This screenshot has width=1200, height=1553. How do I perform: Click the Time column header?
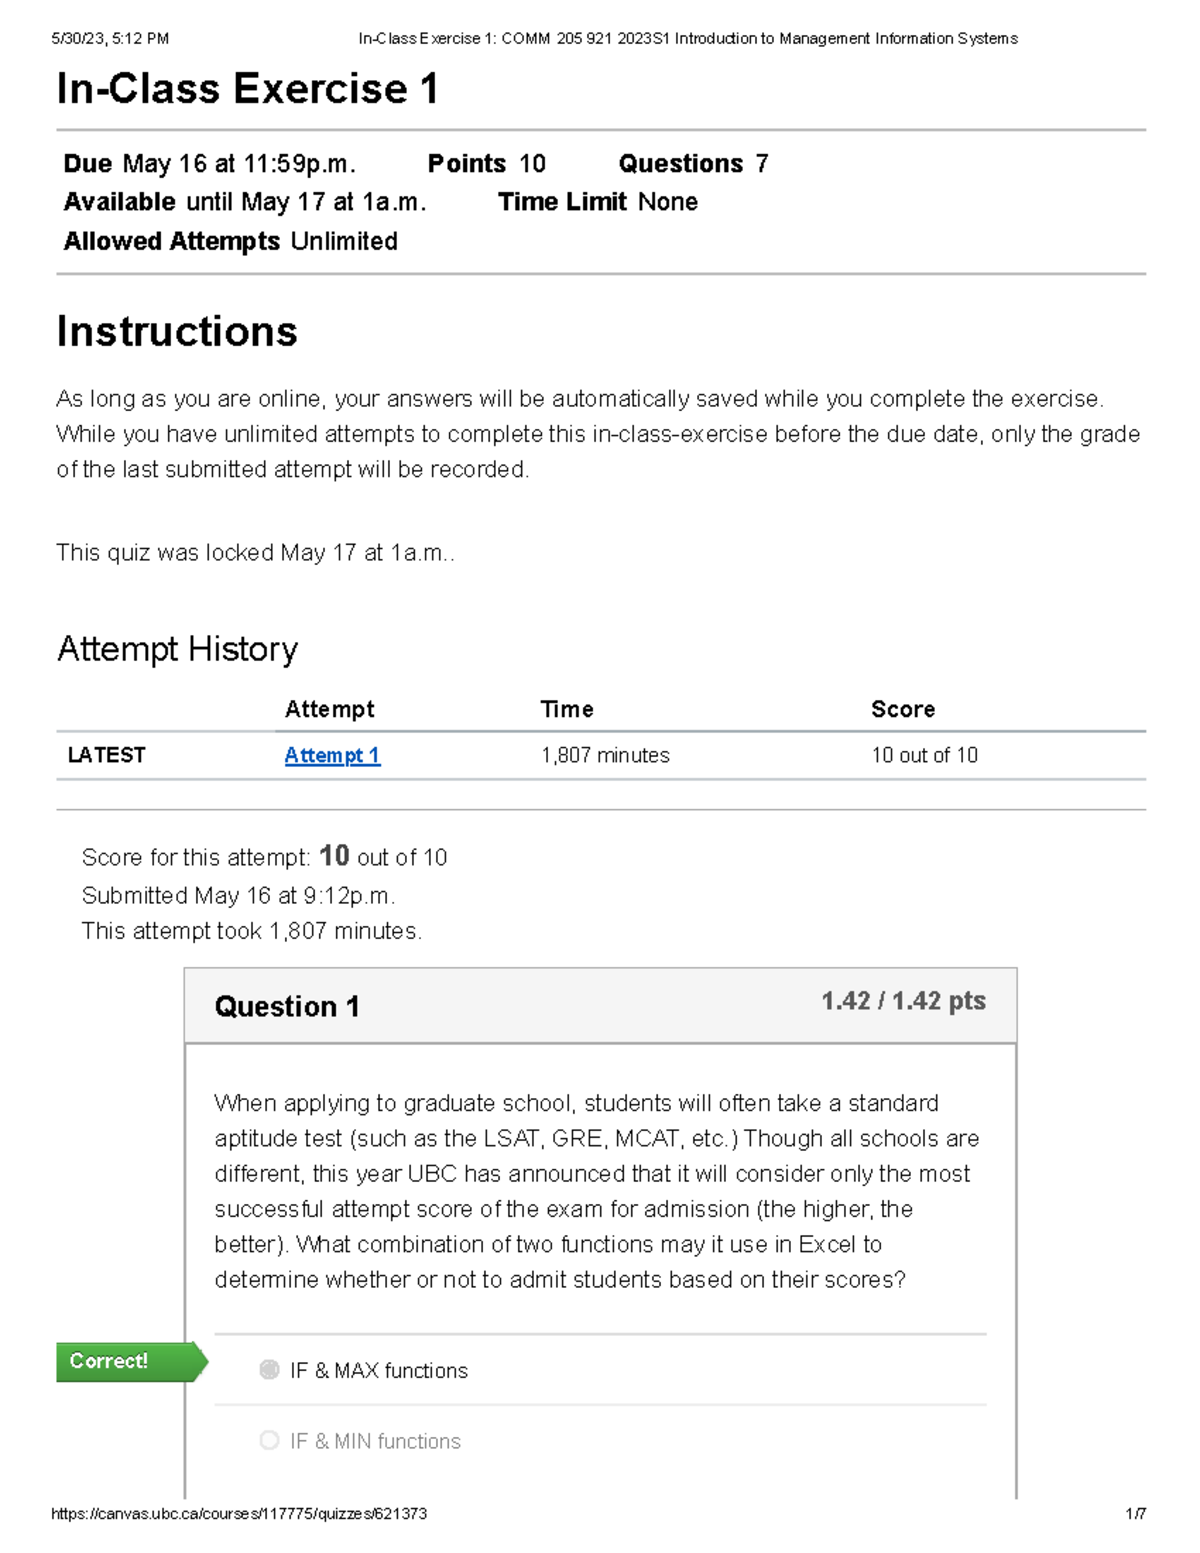[567, 710]
